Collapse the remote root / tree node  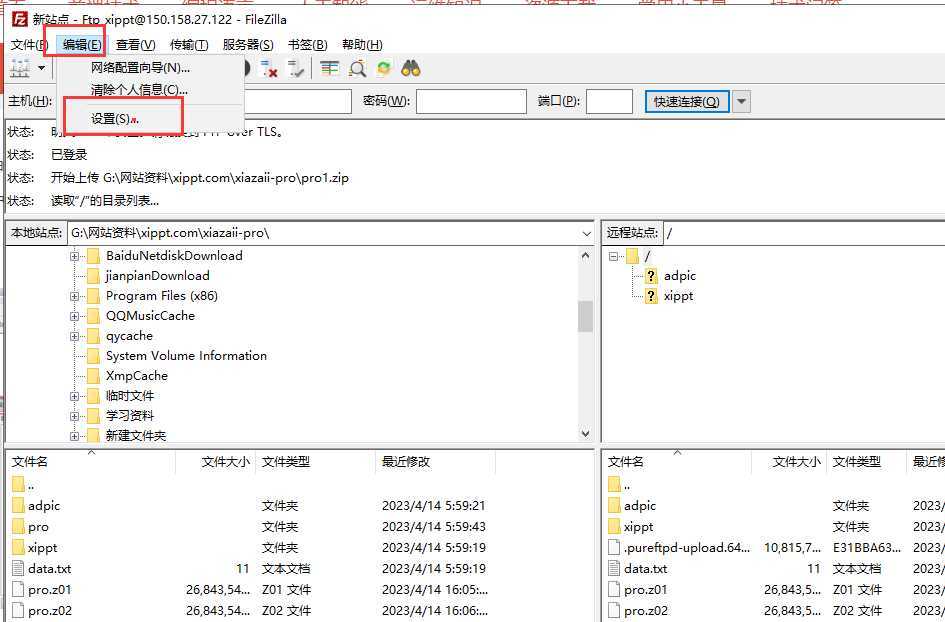point(613,256)
